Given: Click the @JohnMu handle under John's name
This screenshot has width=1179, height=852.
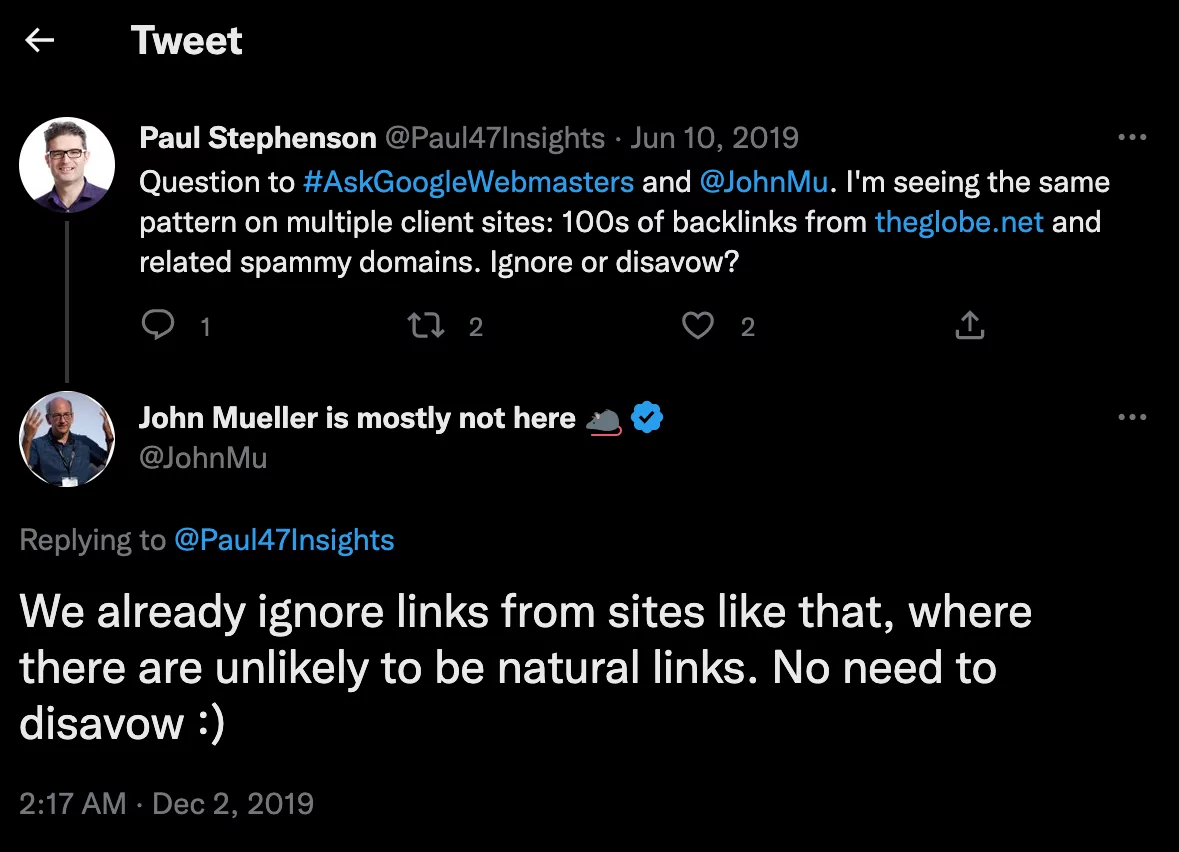Looking at the screenshot, I should [203, 457].
